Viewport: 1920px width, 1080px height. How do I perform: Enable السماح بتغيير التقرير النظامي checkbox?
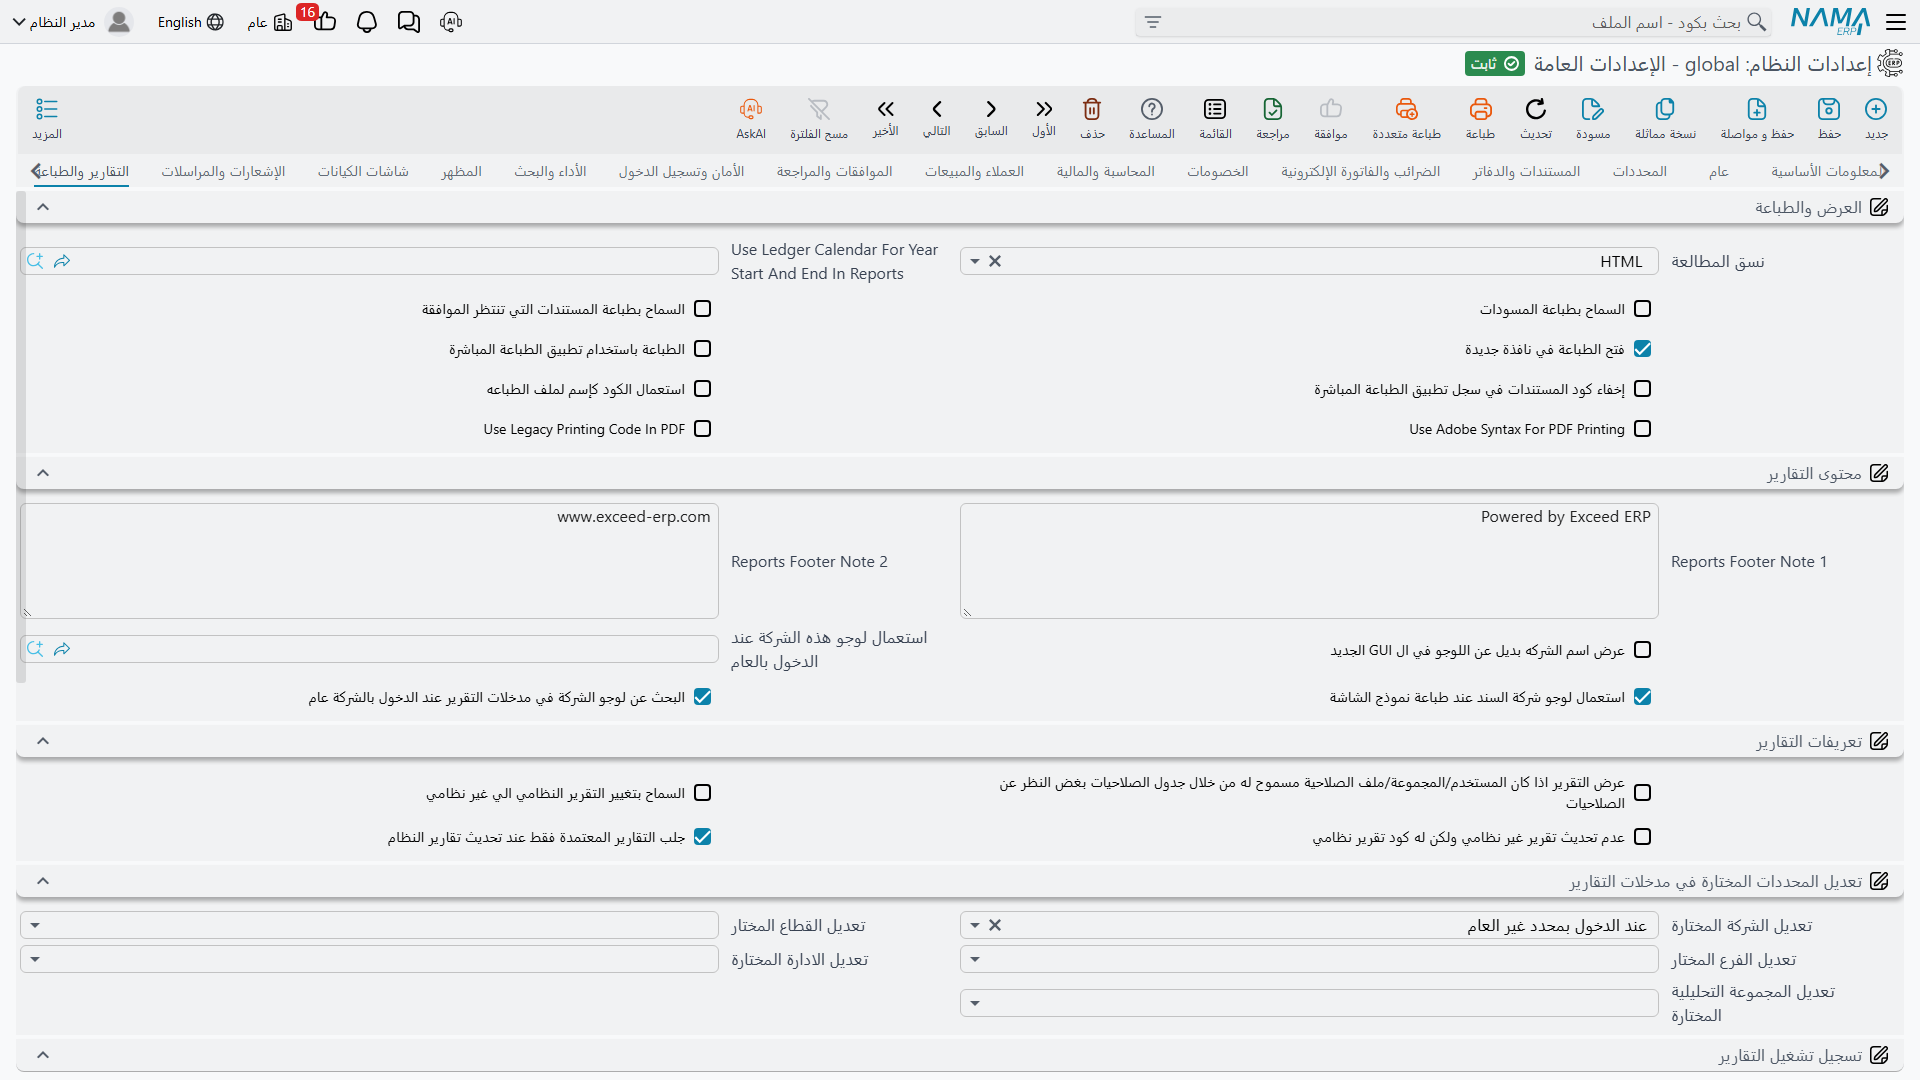pos(703,793)
